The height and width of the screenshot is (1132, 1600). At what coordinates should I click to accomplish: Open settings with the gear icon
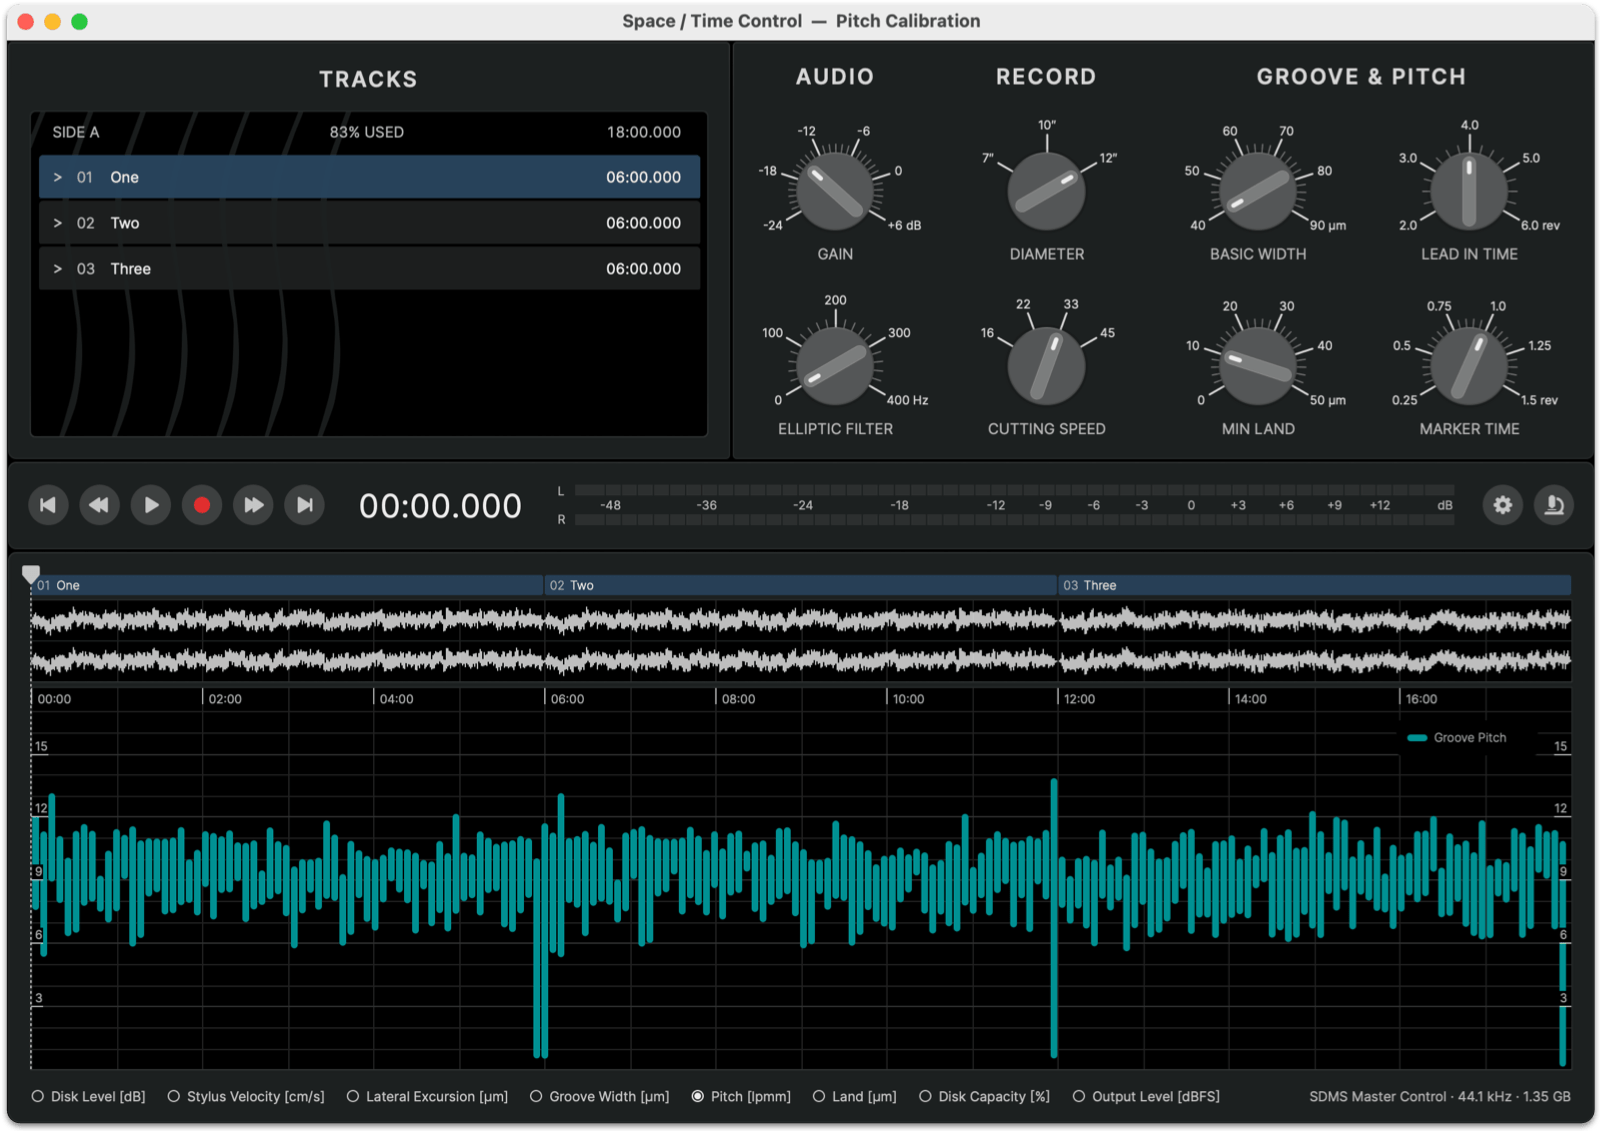click(x=1502, y=505)
